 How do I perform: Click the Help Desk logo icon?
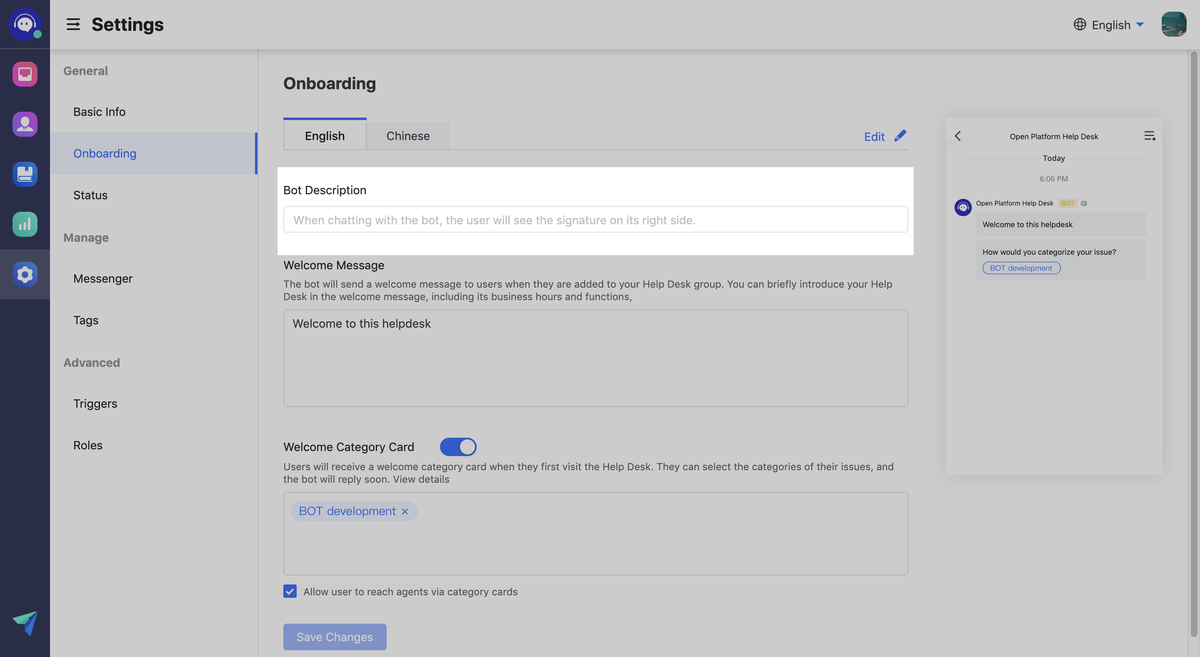[25, 24]
